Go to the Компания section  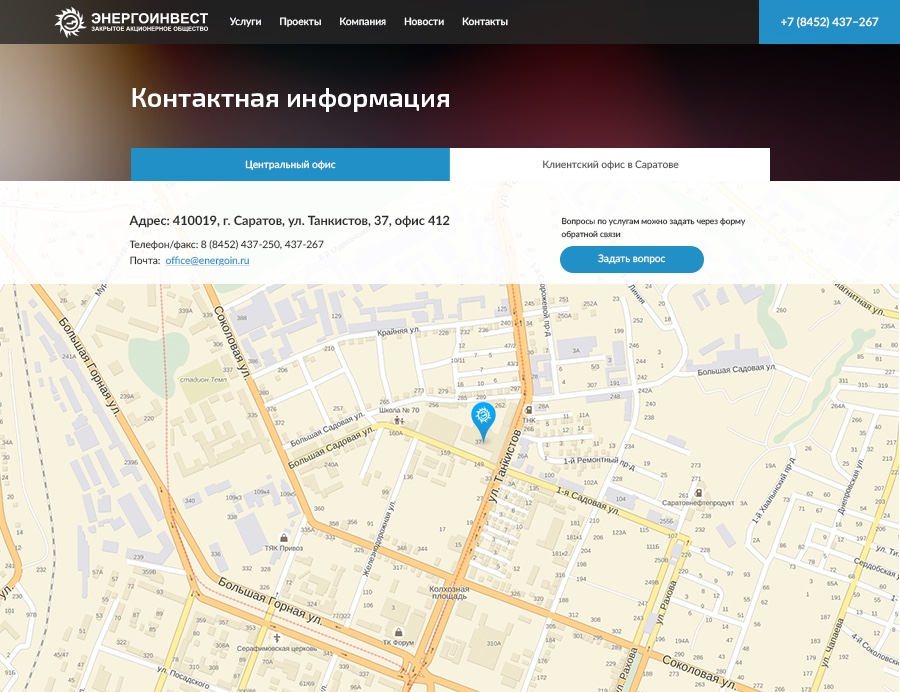pyautogui.click(x=362, y=22)
